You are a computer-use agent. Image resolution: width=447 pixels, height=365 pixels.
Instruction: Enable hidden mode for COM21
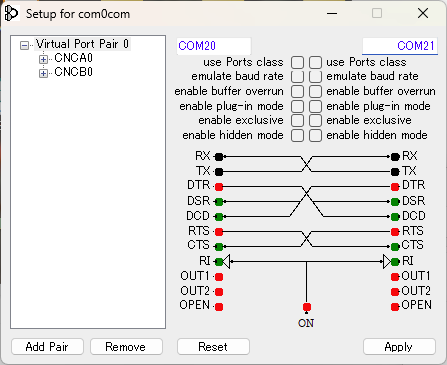[315, 136]
